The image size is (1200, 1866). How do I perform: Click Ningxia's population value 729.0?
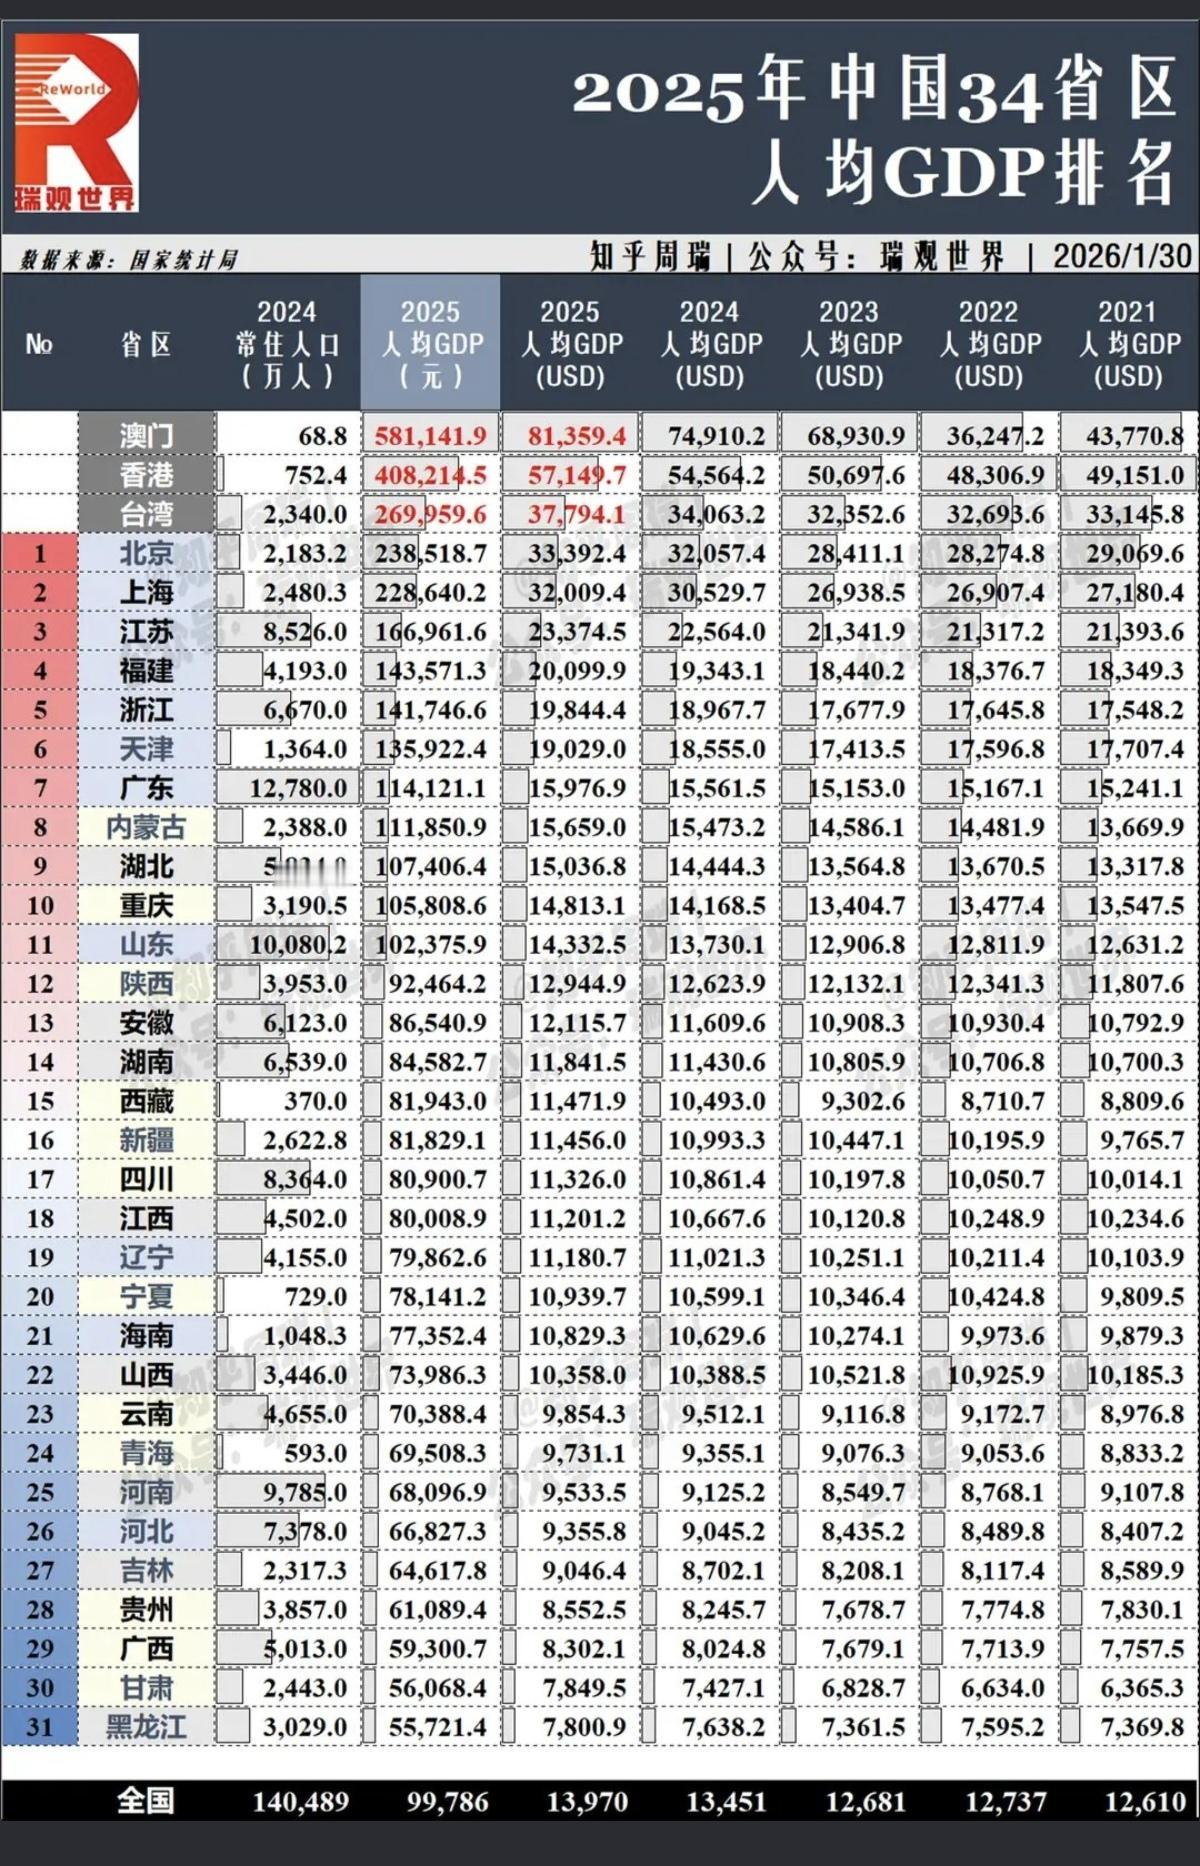tap(315, 1297)
